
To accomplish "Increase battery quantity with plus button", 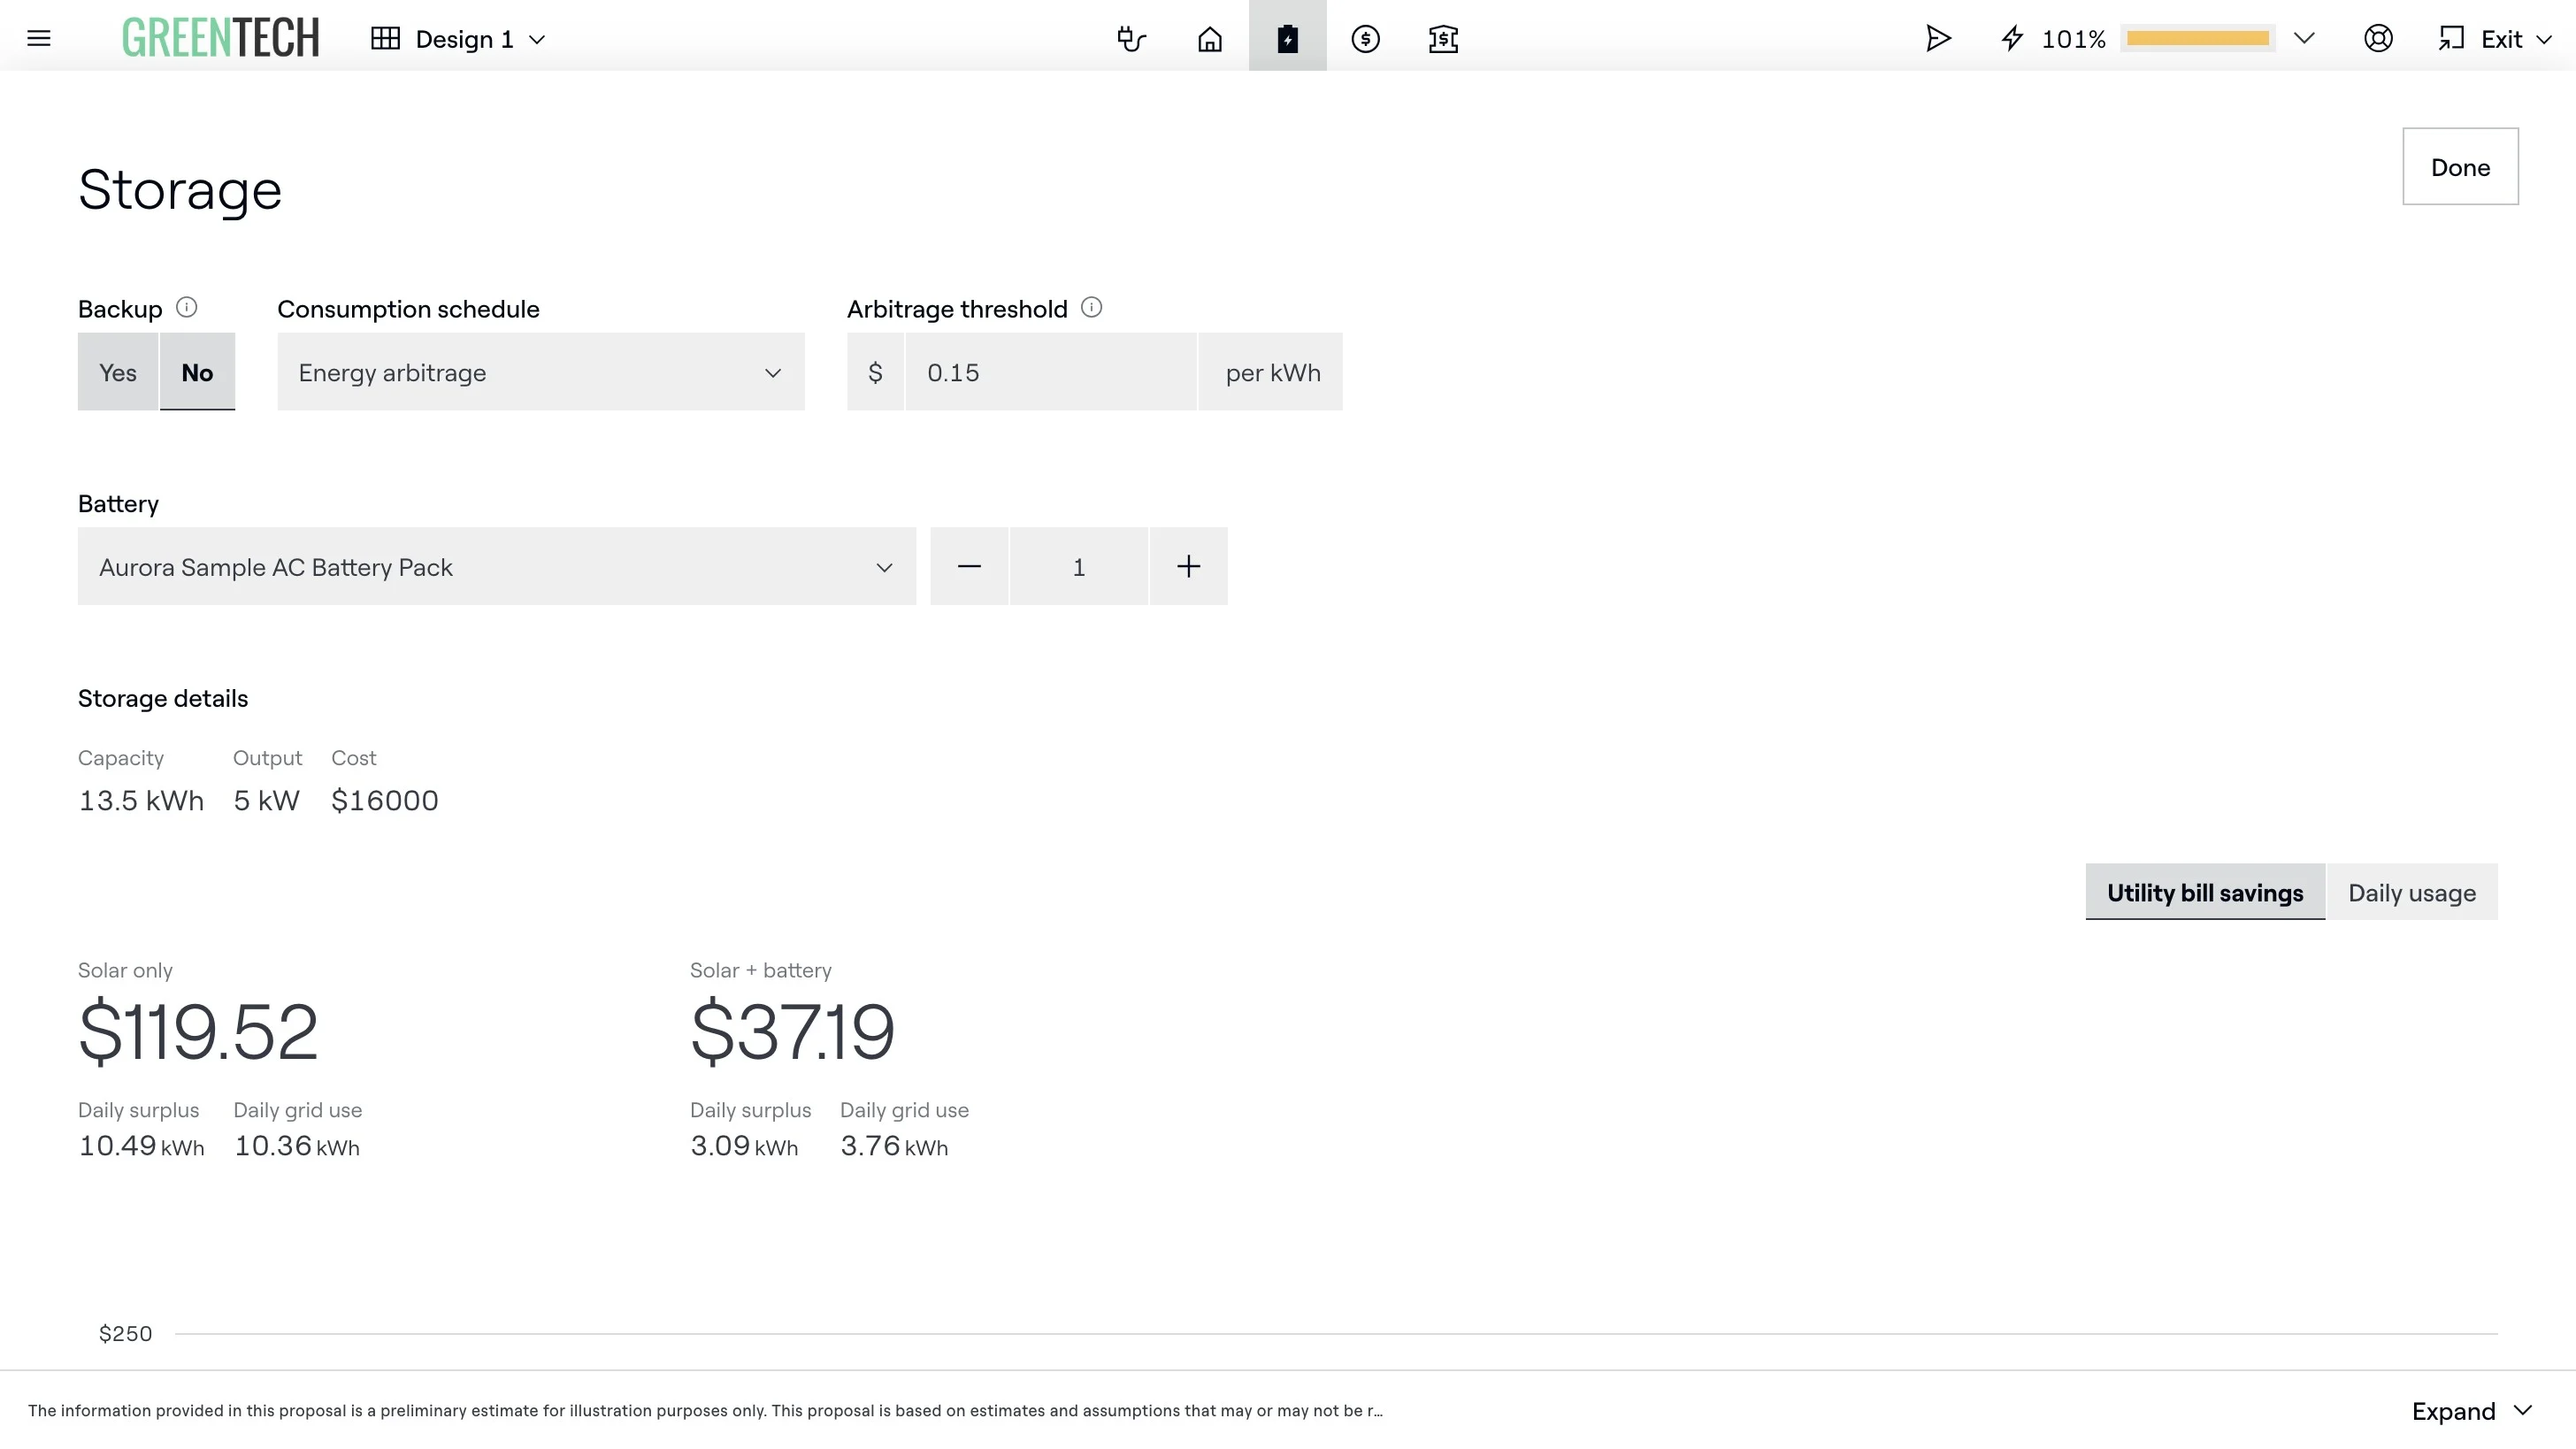I will pos(1188,566).
